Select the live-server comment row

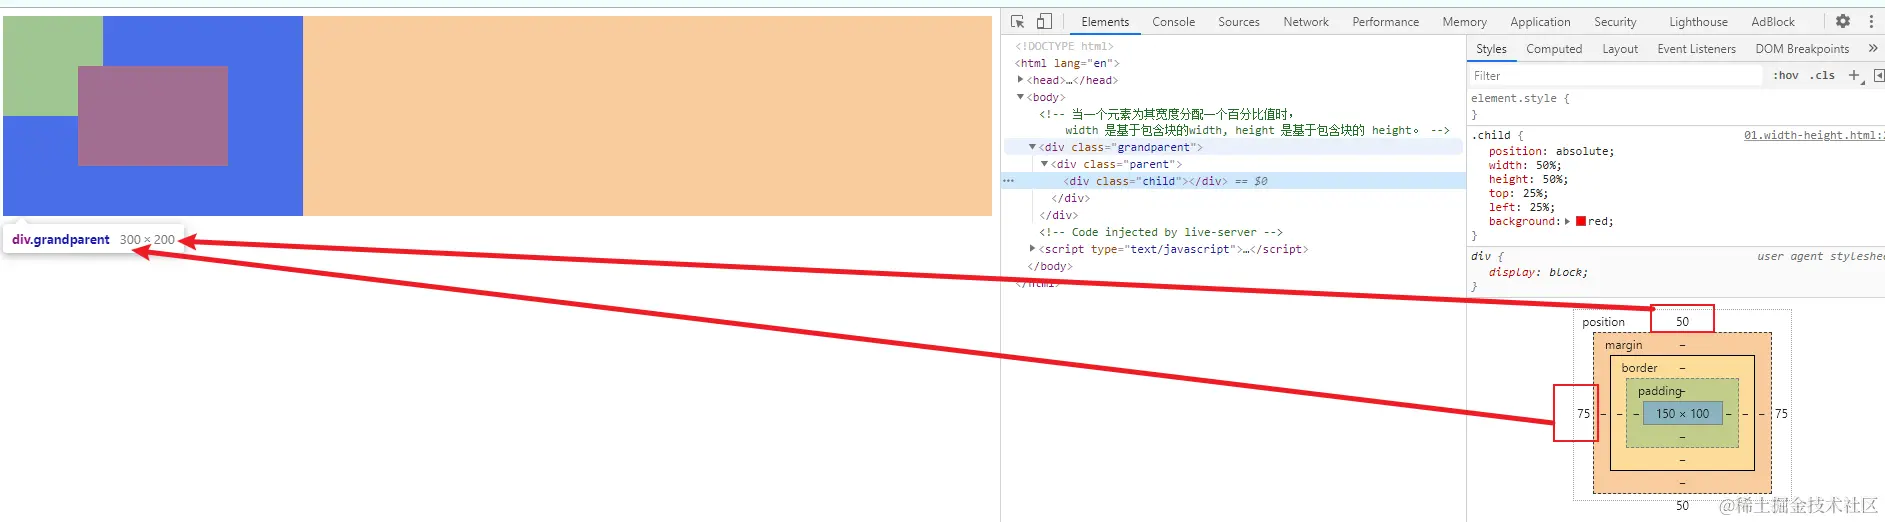coord(1161,232)
